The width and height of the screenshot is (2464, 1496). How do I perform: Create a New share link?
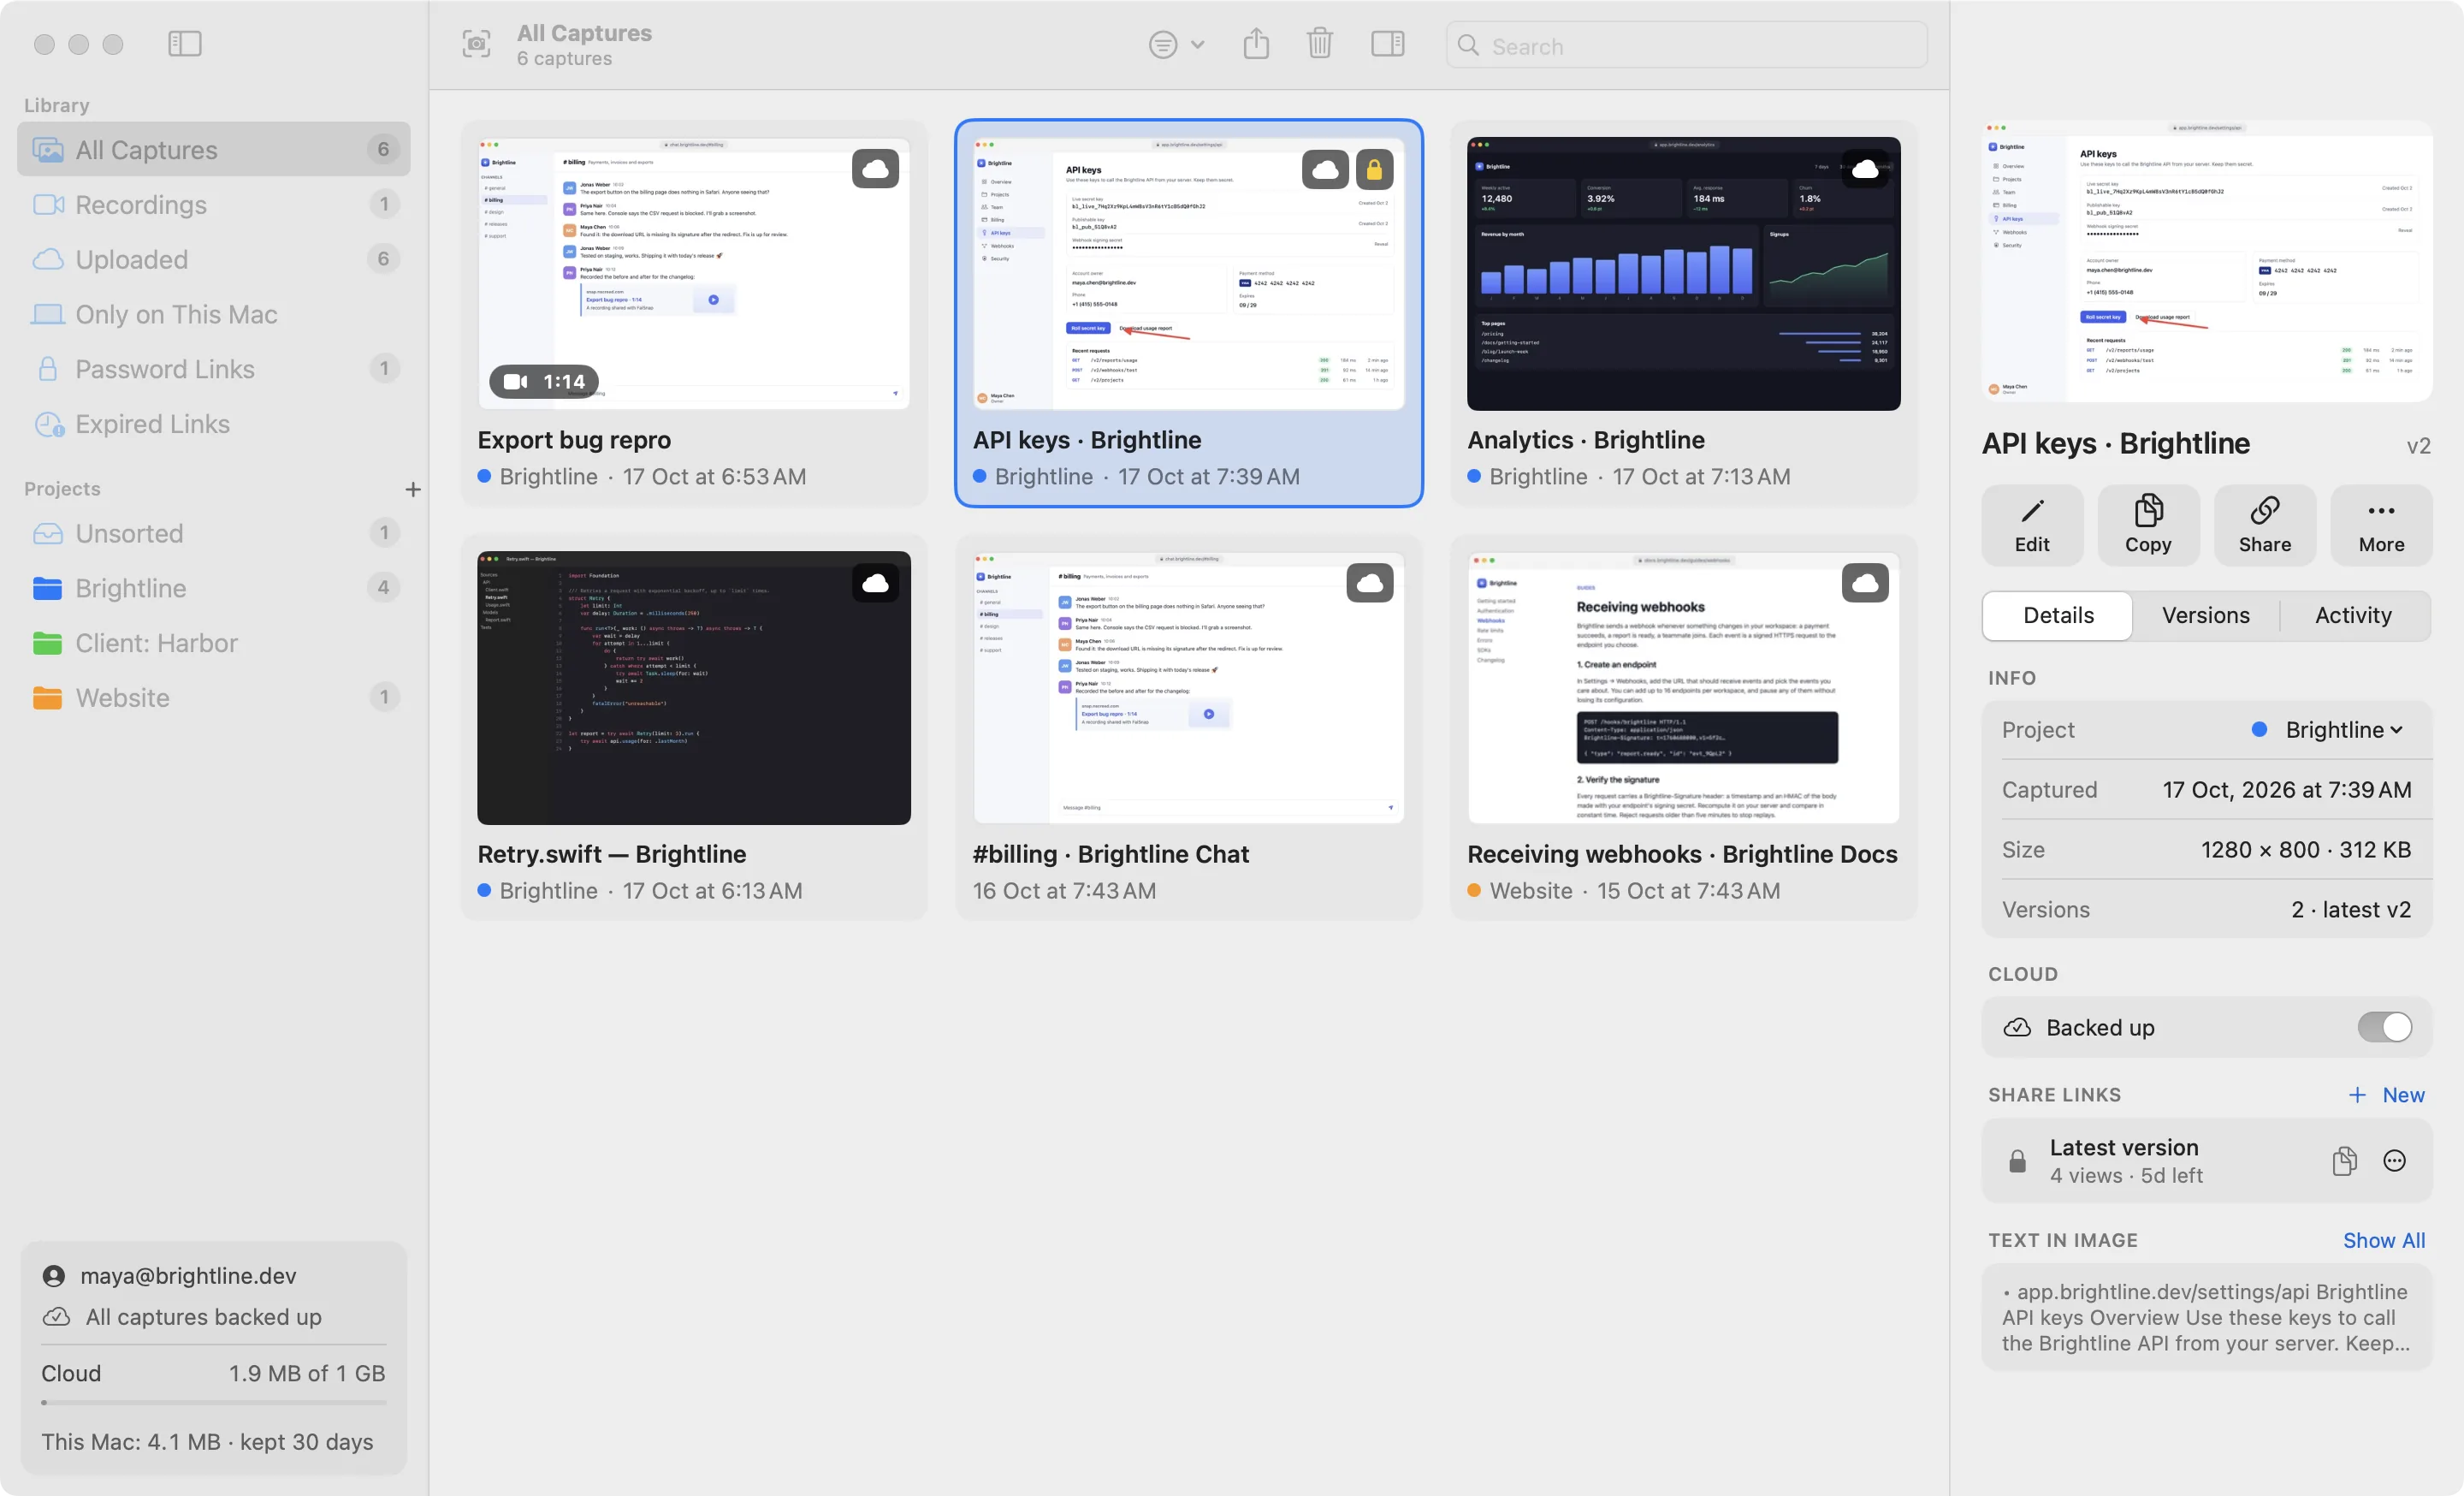click(x=2386, y=1095)
